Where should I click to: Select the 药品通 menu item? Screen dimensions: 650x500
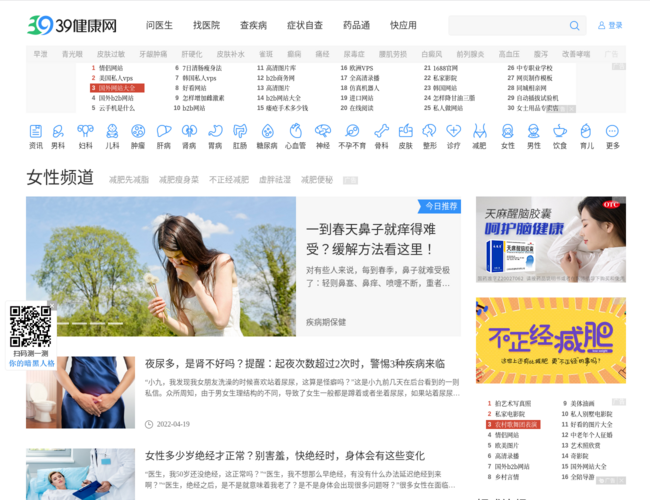tap(356, 25)
